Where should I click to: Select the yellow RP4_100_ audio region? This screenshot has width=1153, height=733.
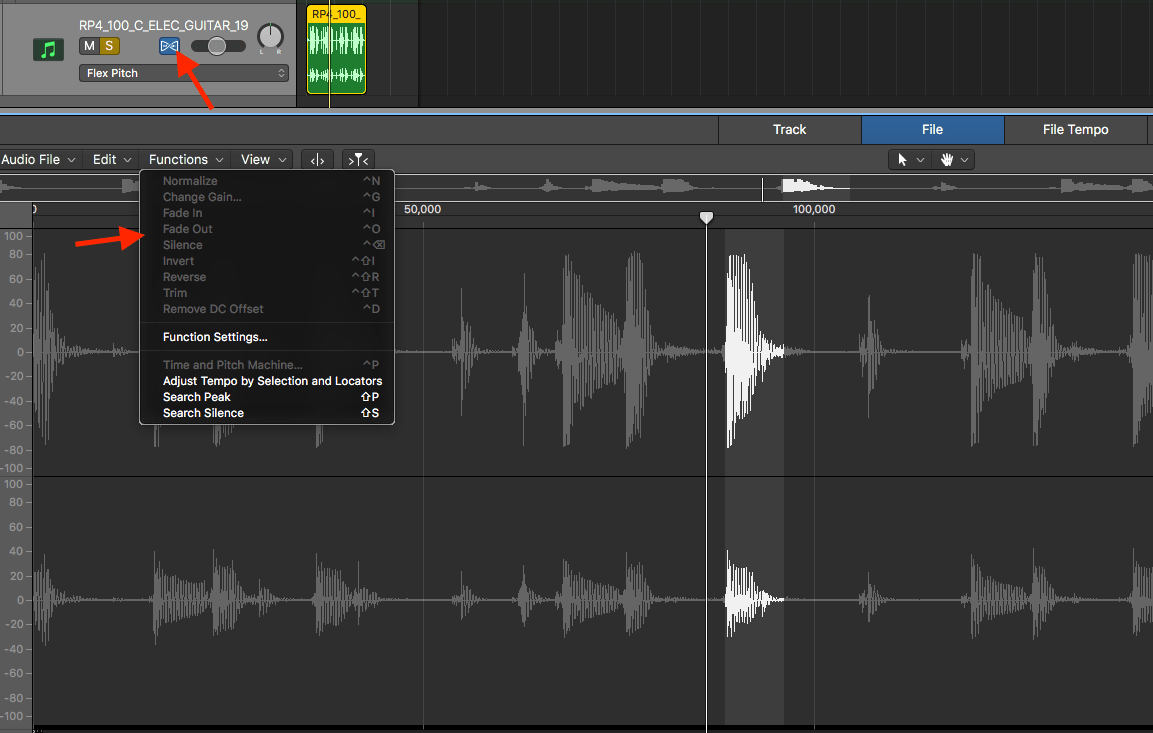(x=336, y=49)
